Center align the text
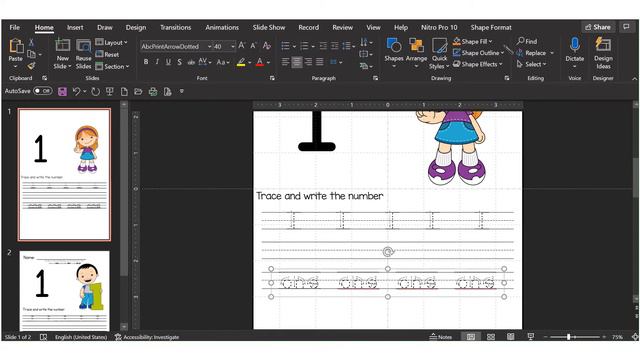Screen dimensions: 640x360 [x=297, y=62]
